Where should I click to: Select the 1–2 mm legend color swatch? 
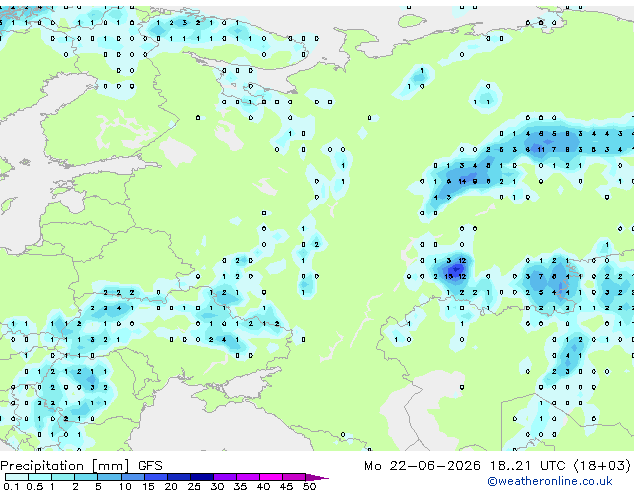click(x=63, y=477)
